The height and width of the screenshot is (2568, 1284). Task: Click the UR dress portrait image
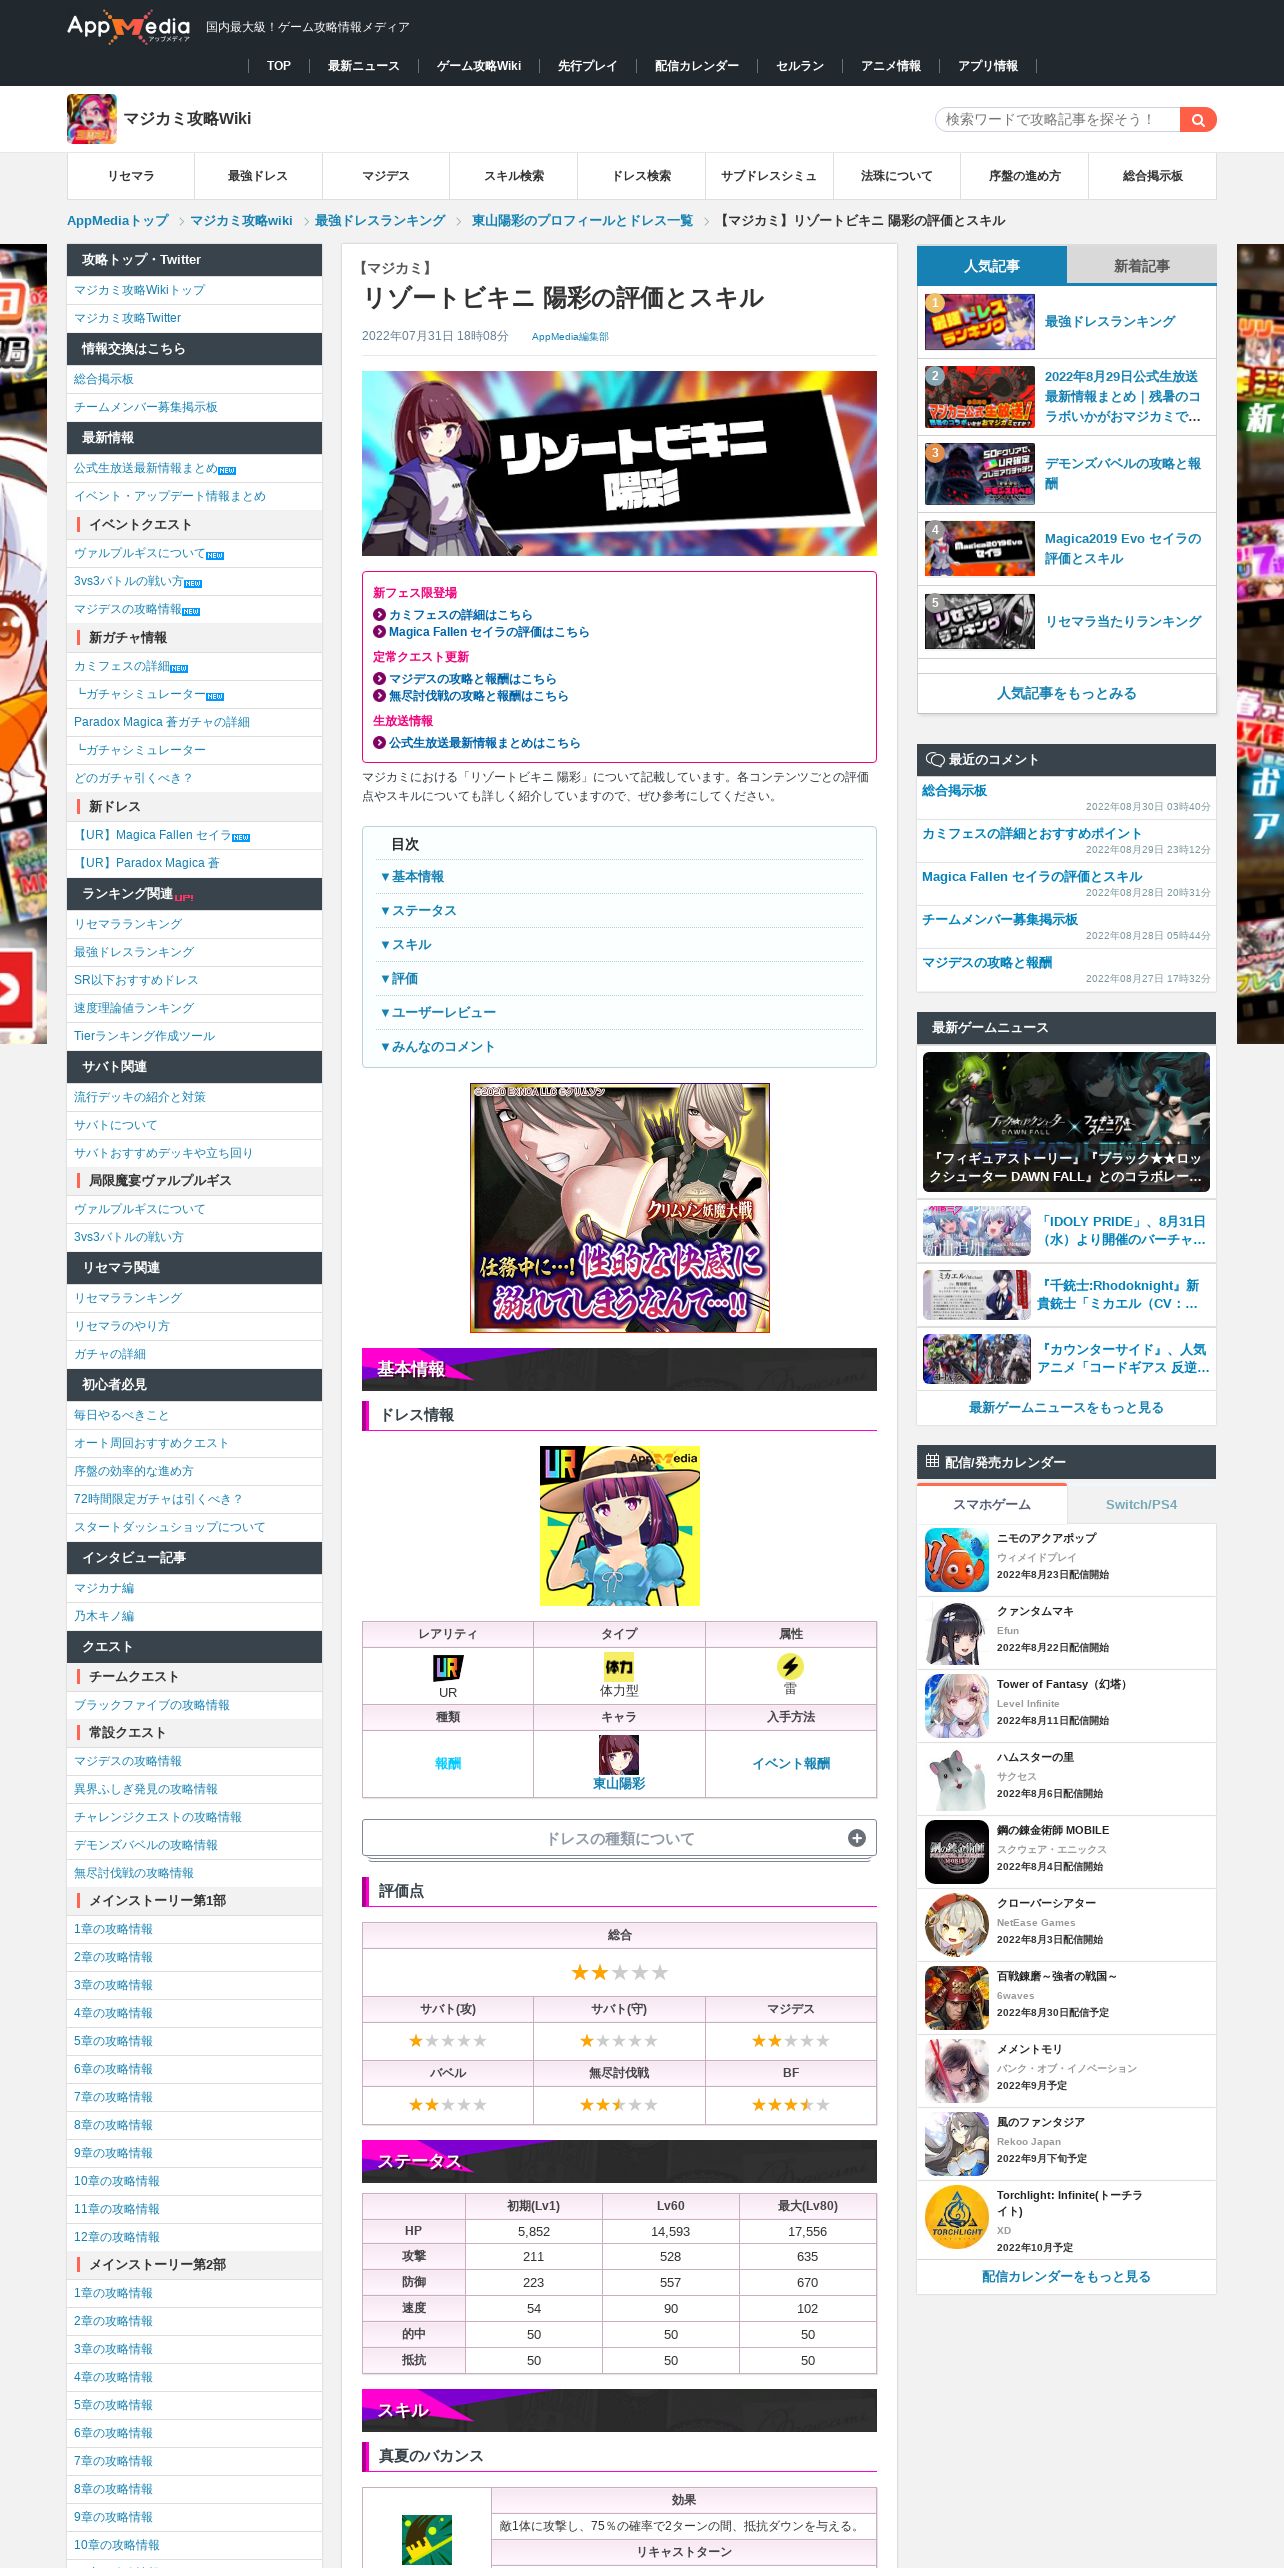(619, 1526)
